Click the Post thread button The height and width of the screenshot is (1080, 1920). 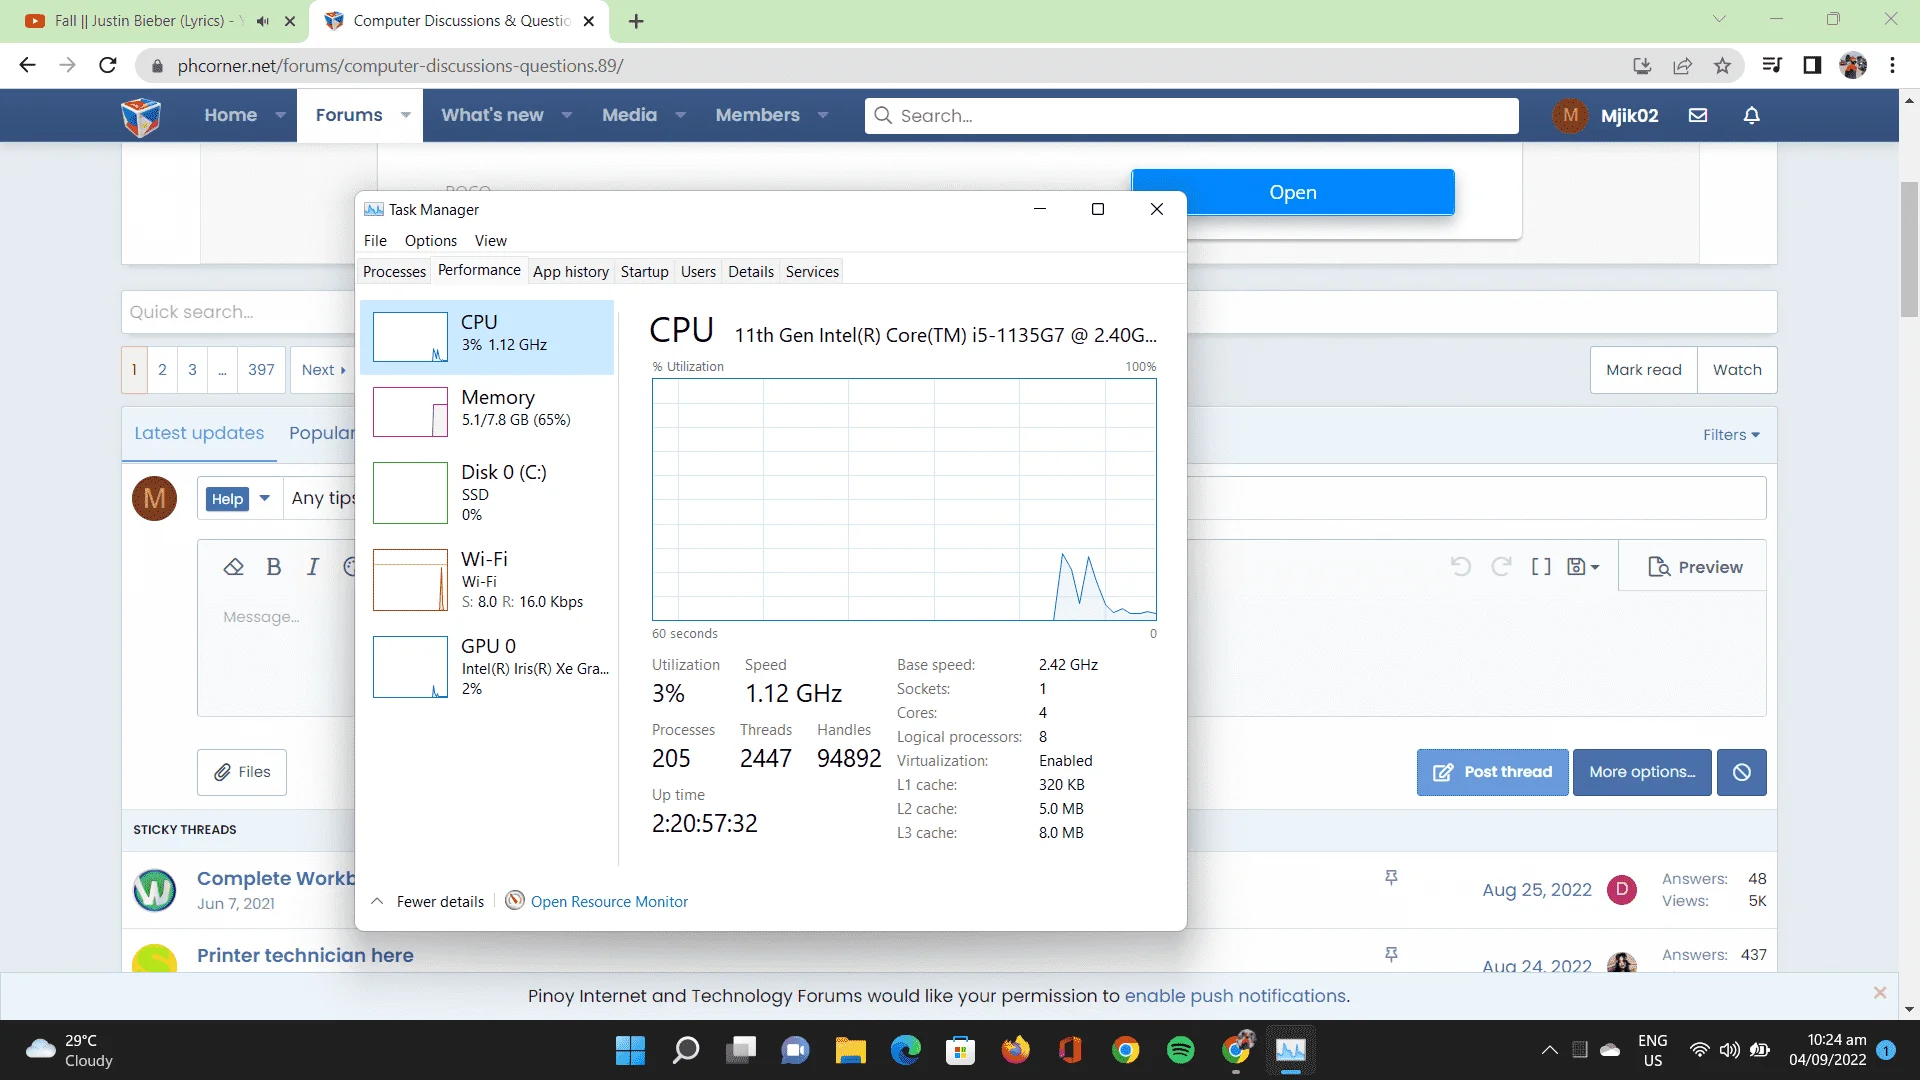(x=1492, y=772)
